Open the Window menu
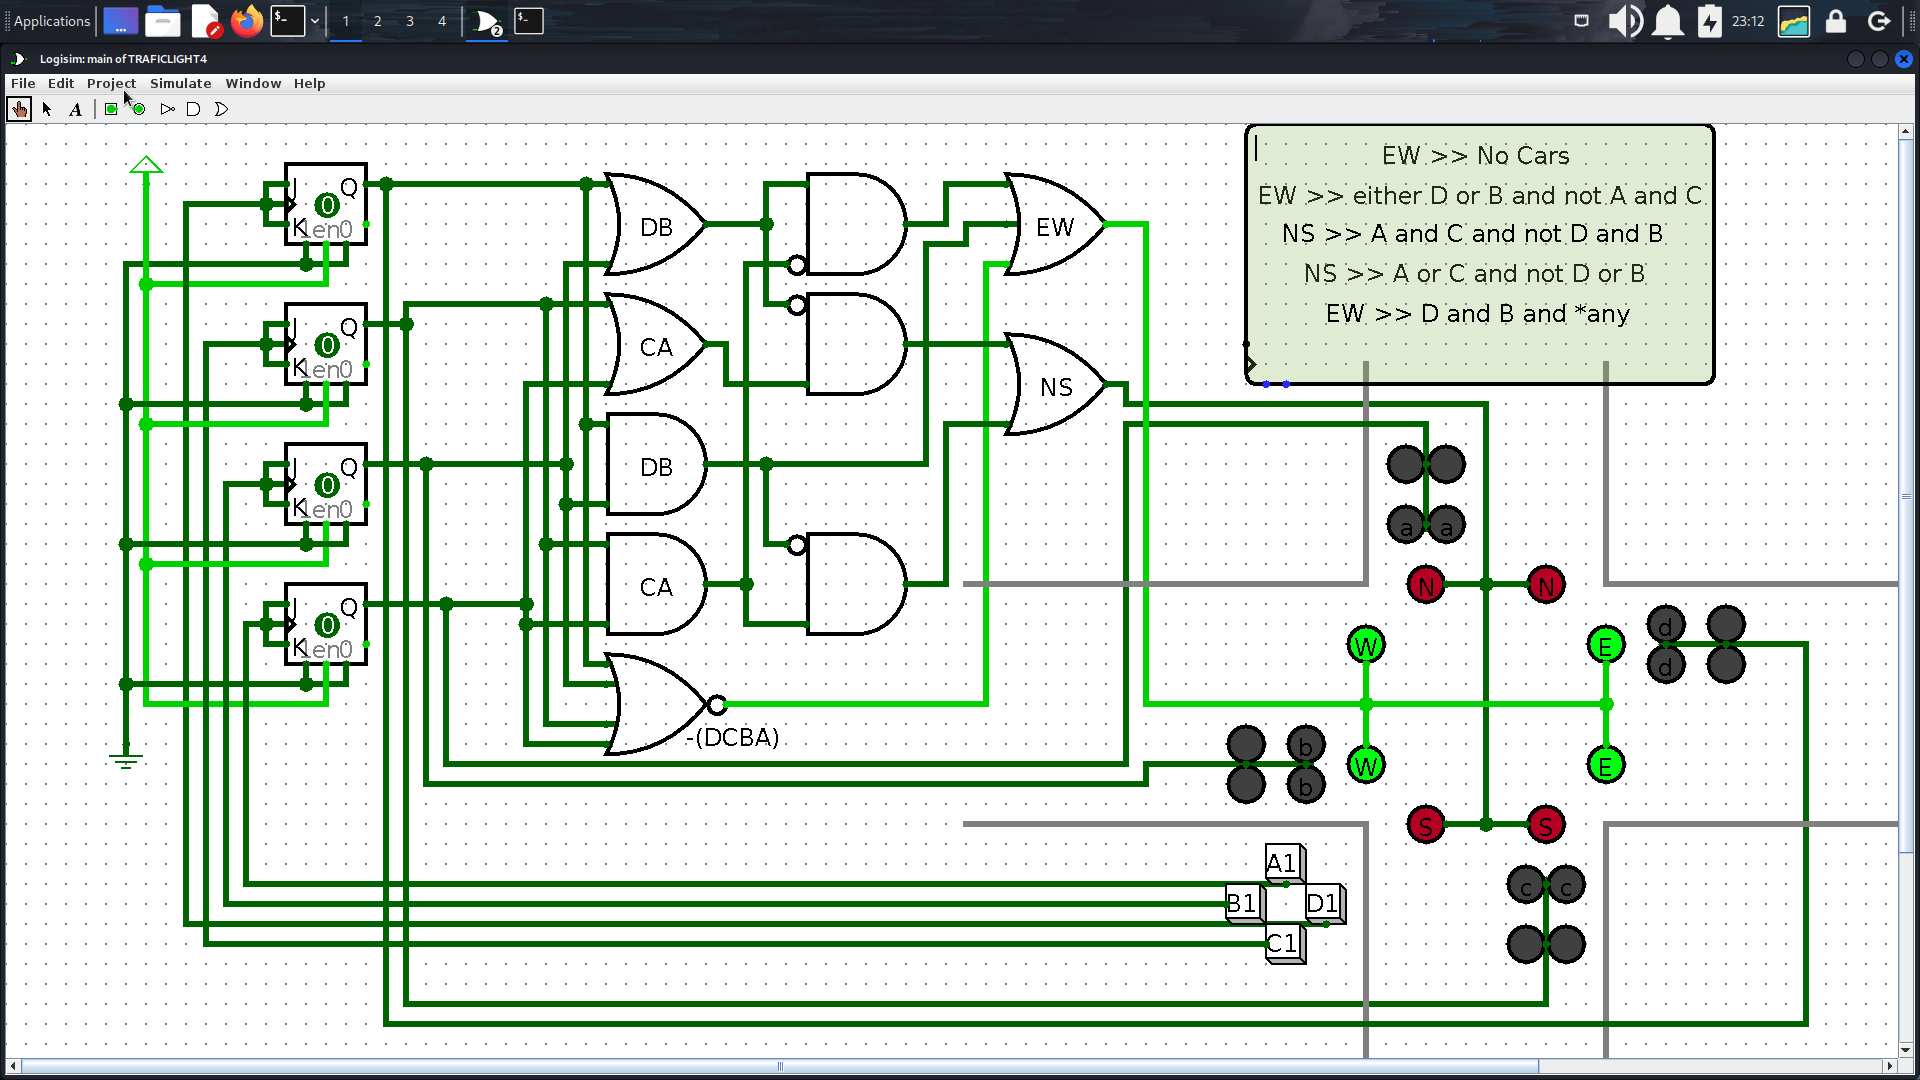 click(x=253, y=83)
